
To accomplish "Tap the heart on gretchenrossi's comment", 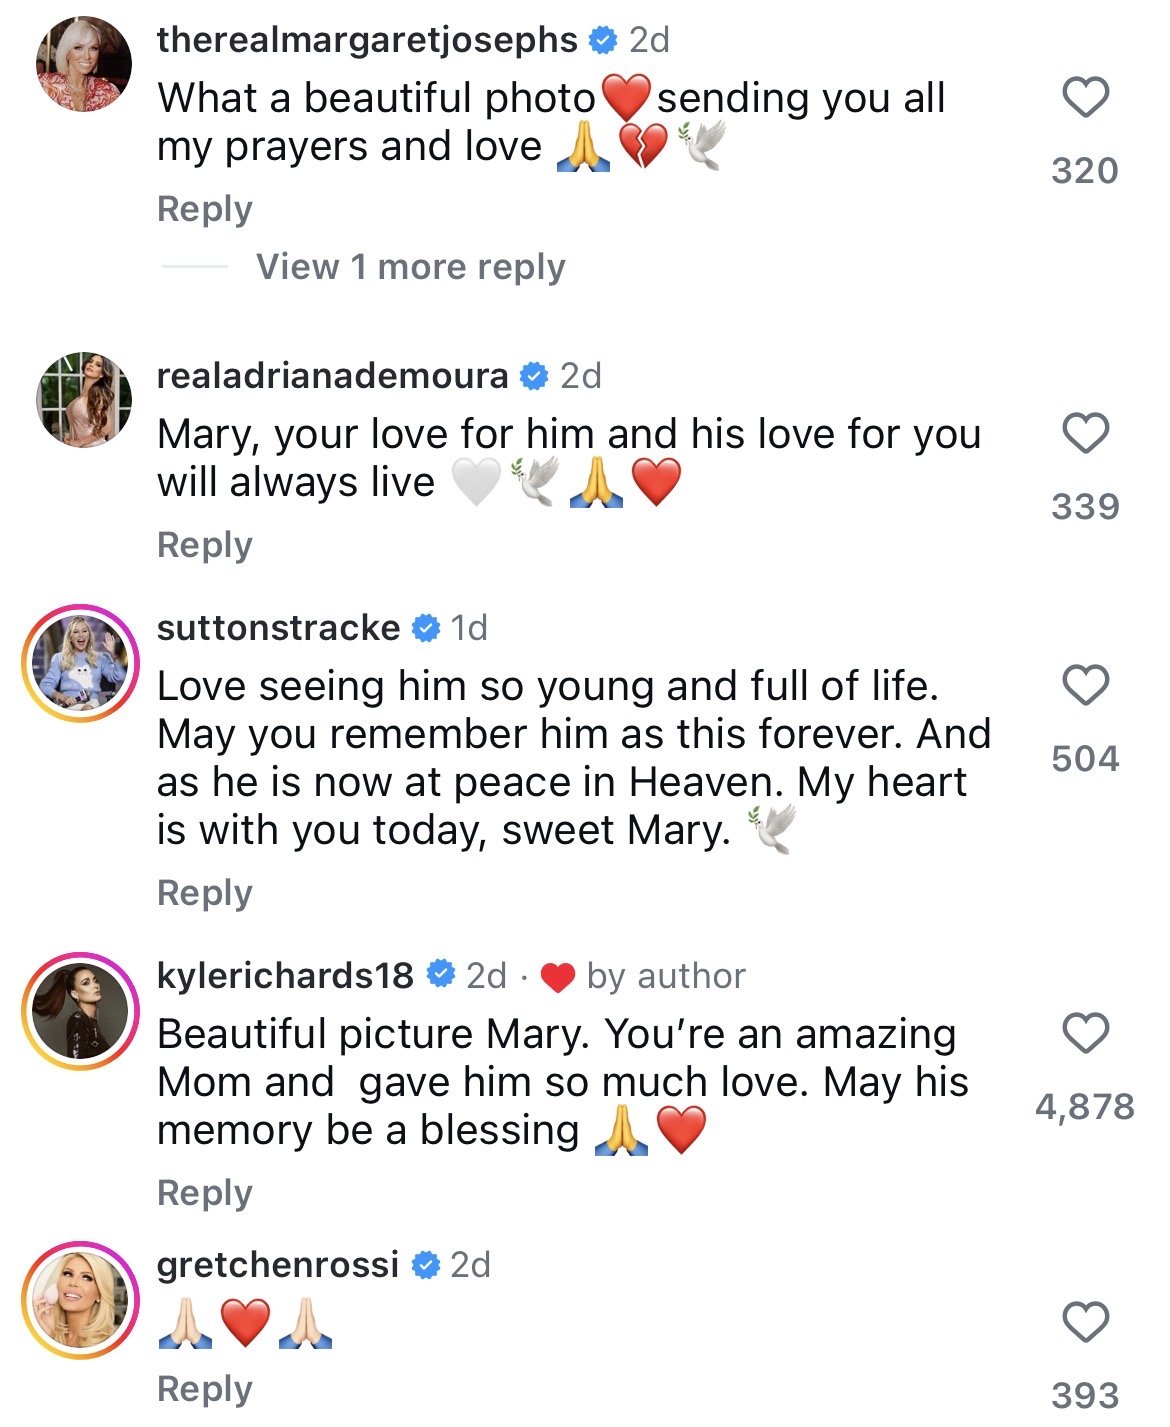I will pyautogui.click(x=1085, y=1322).
